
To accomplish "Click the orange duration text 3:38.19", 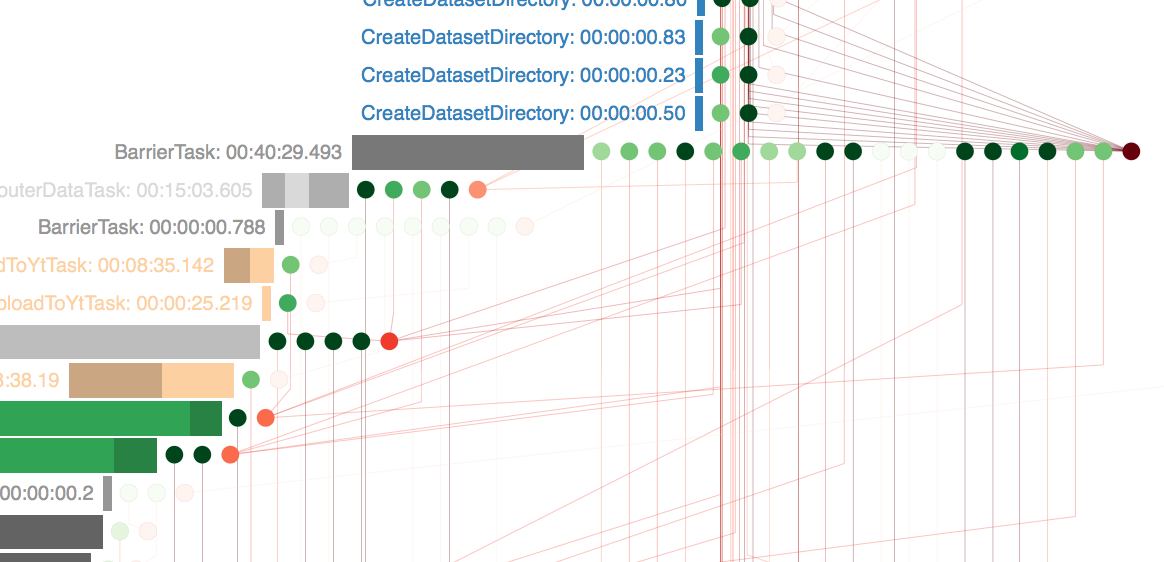I will pyautogui.click(x=29, y=380).
